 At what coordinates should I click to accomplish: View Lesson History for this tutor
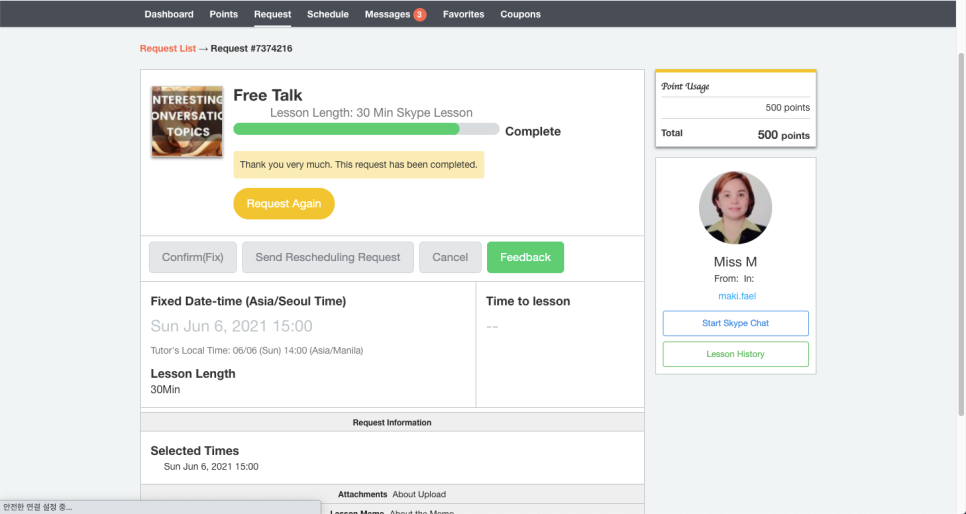[x=735, y=354]
